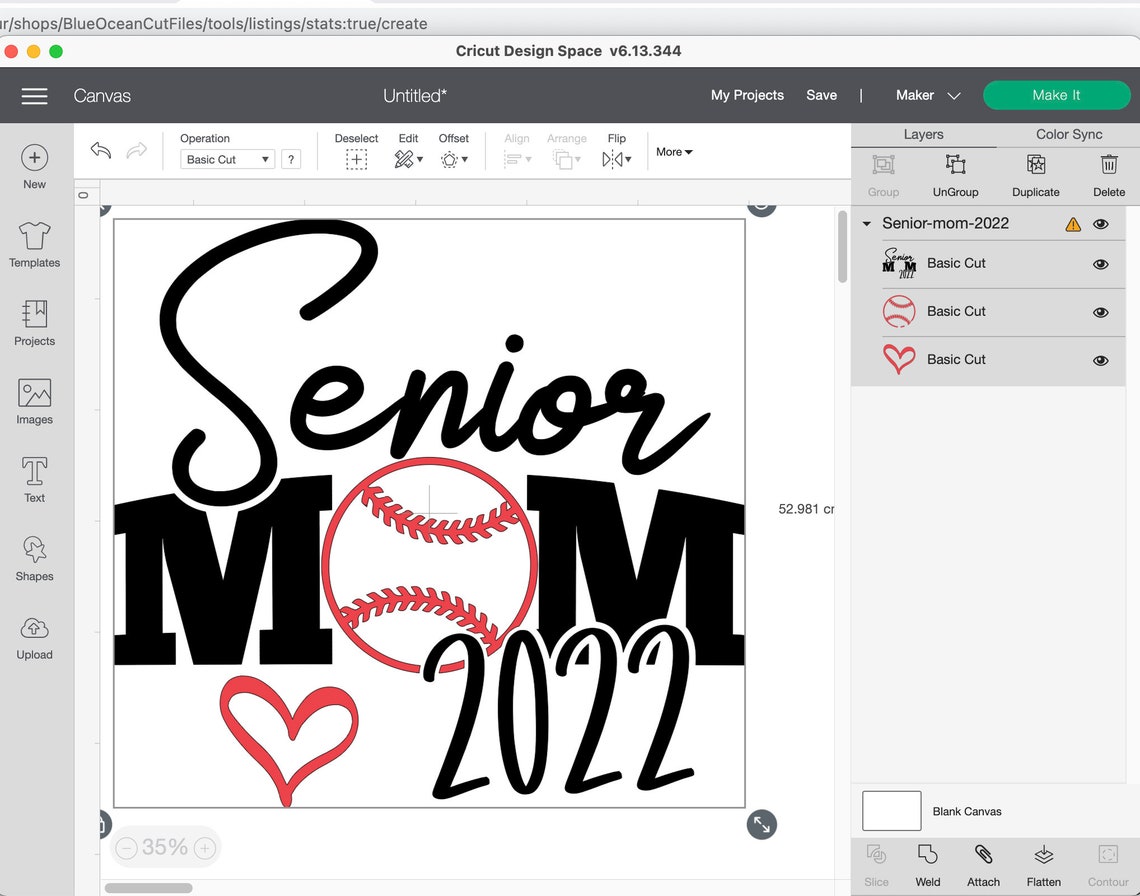Screen dimensions: 1140x896
Task: Open the Blank Canvas color swatch
Action: [x=891, y=811]
